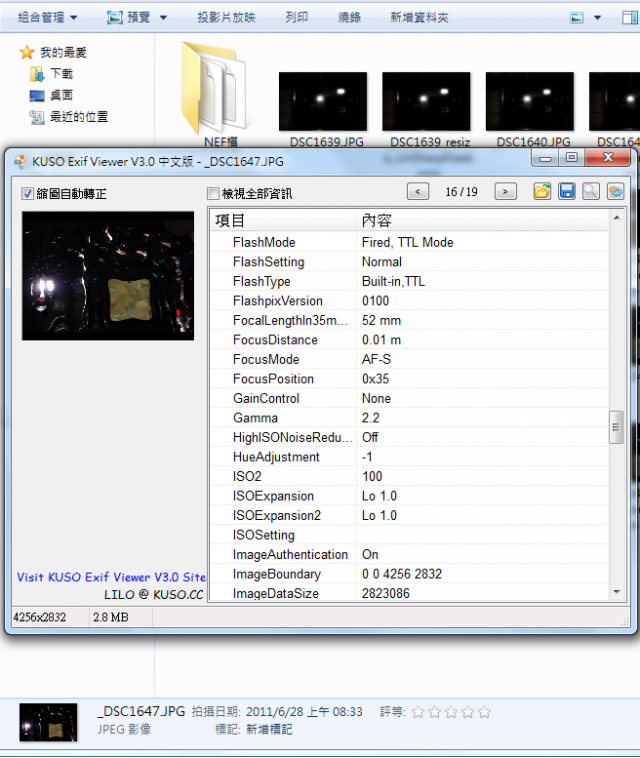The image size is (640, 758).
Task: Click the scrollbar thumb in Exif list
Action: point(616,427)
